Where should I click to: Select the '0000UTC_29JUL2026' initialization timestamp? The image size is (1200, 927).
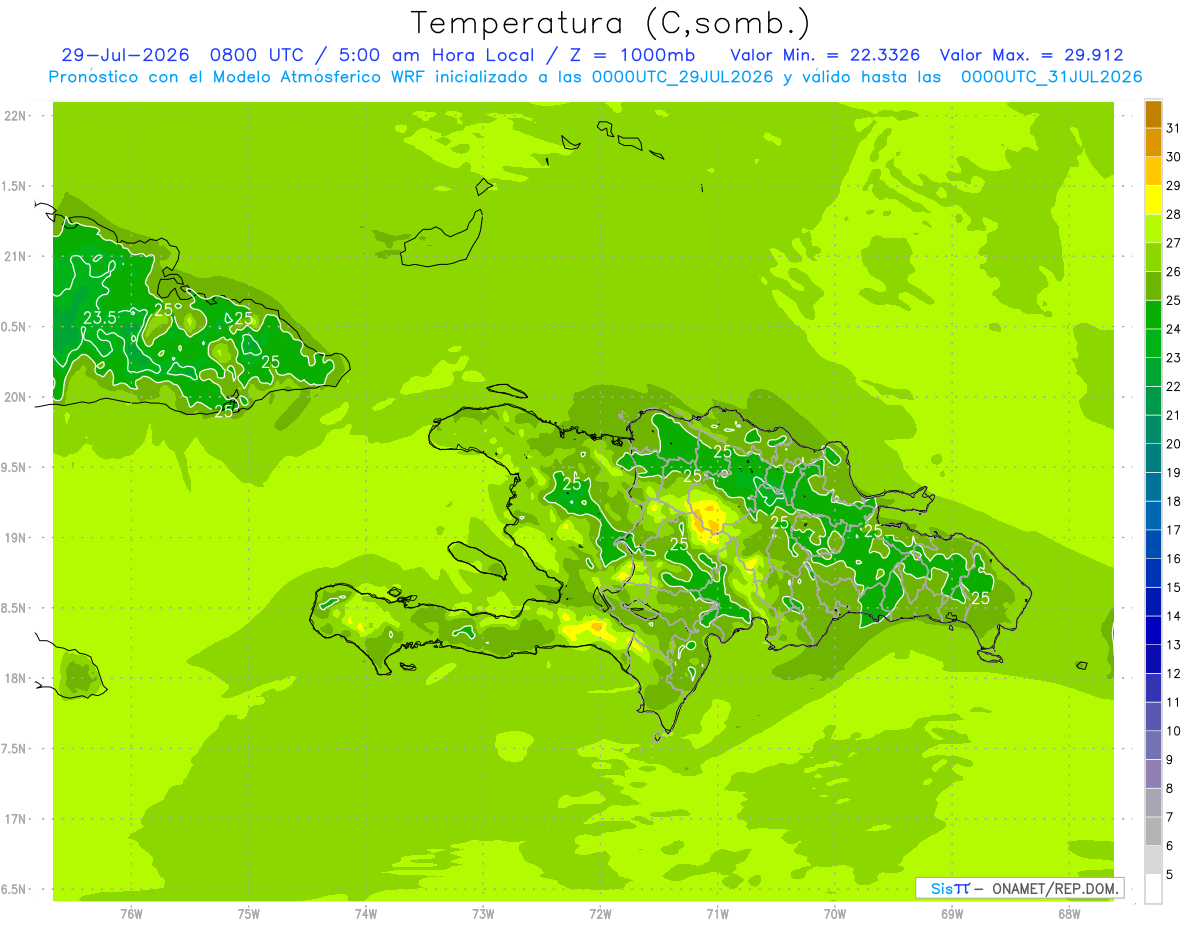[x=682, y=77]
